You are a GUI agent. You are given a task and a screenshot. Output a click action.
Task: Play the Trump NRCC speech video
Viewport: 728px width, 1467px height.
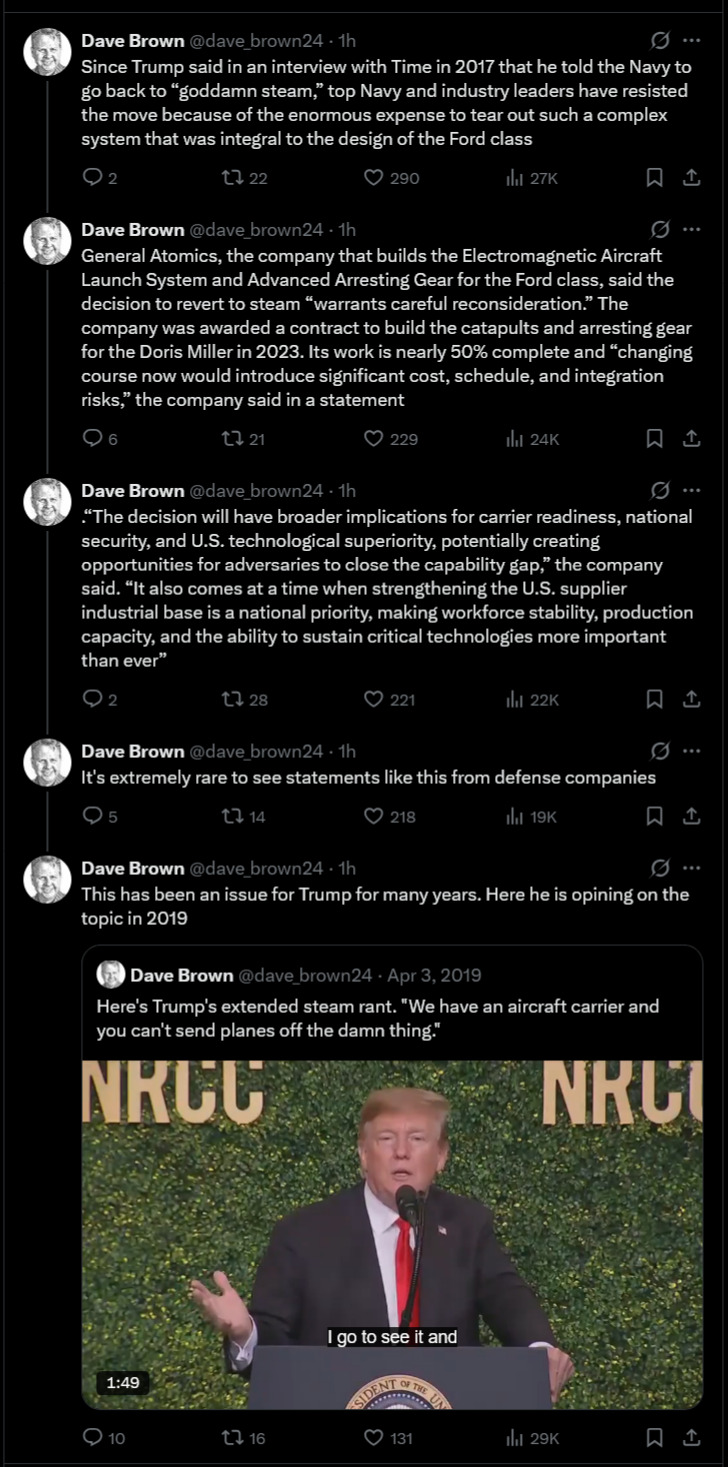[x=392, y=1235]
